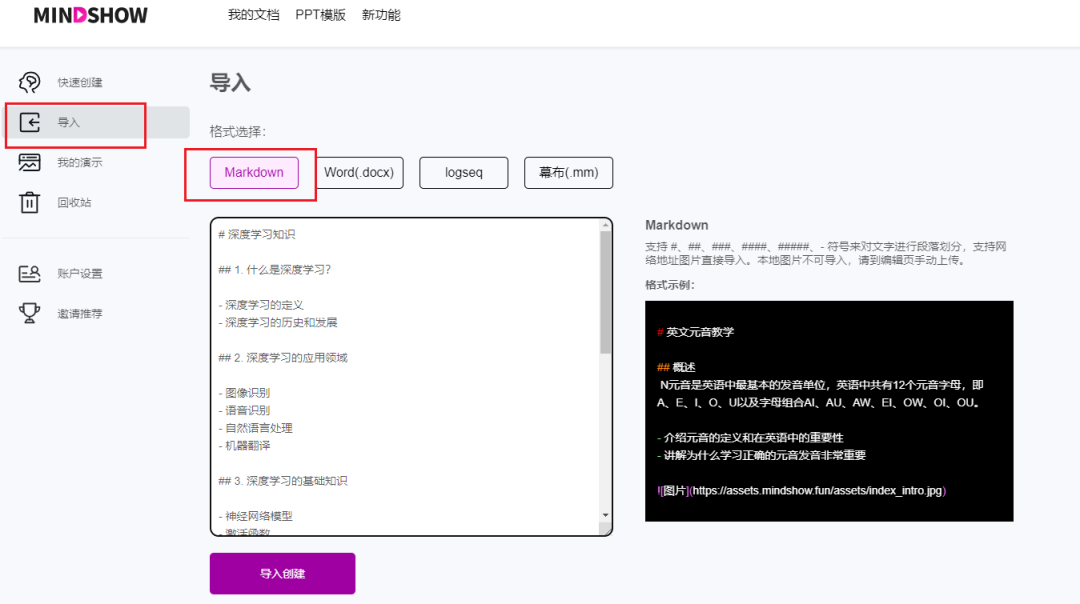The width and height of the screenshot is (1080, 604).
Task: Open PPT模版 in top navigation
Action: point(320,15)
